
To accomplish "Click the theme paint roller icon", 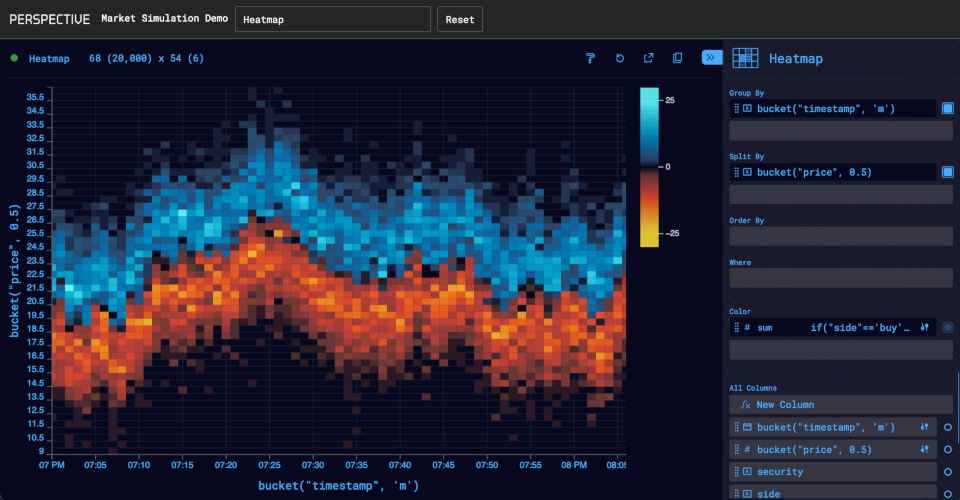I will tap(591, 58).
